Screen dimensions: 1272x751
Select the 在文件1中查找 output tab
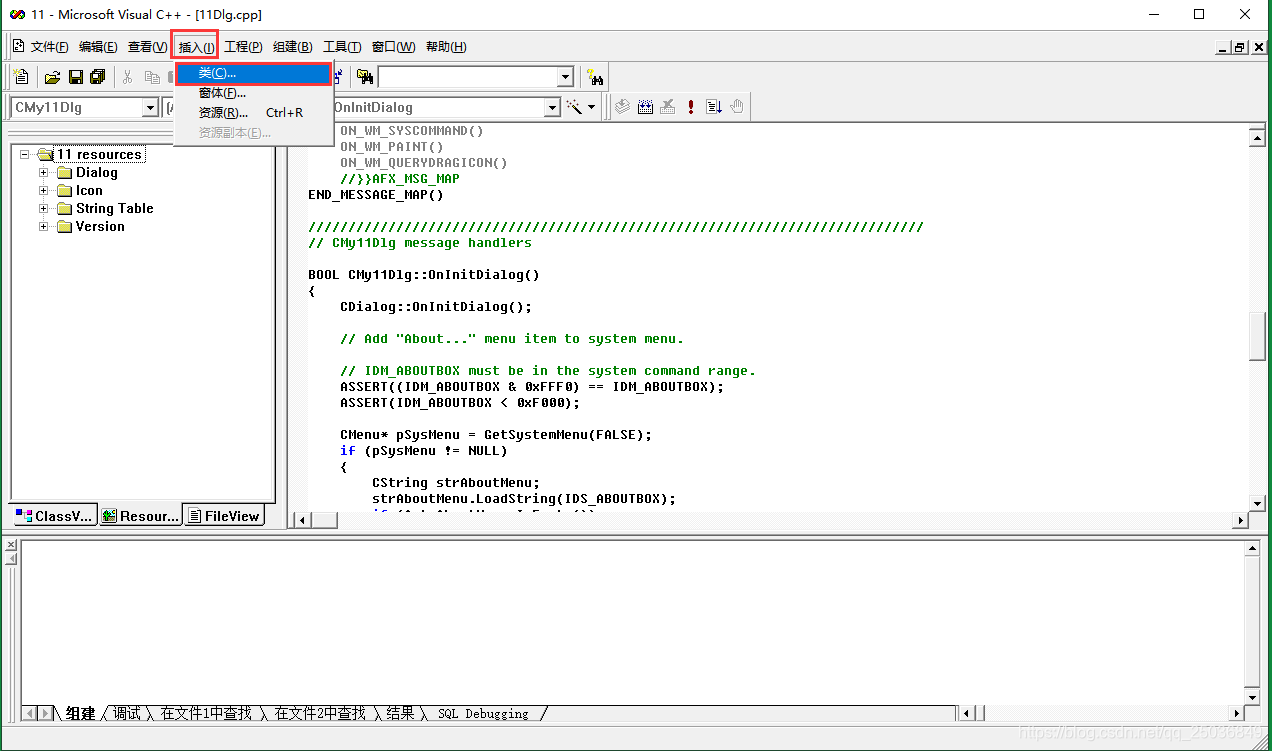[206, 713]
